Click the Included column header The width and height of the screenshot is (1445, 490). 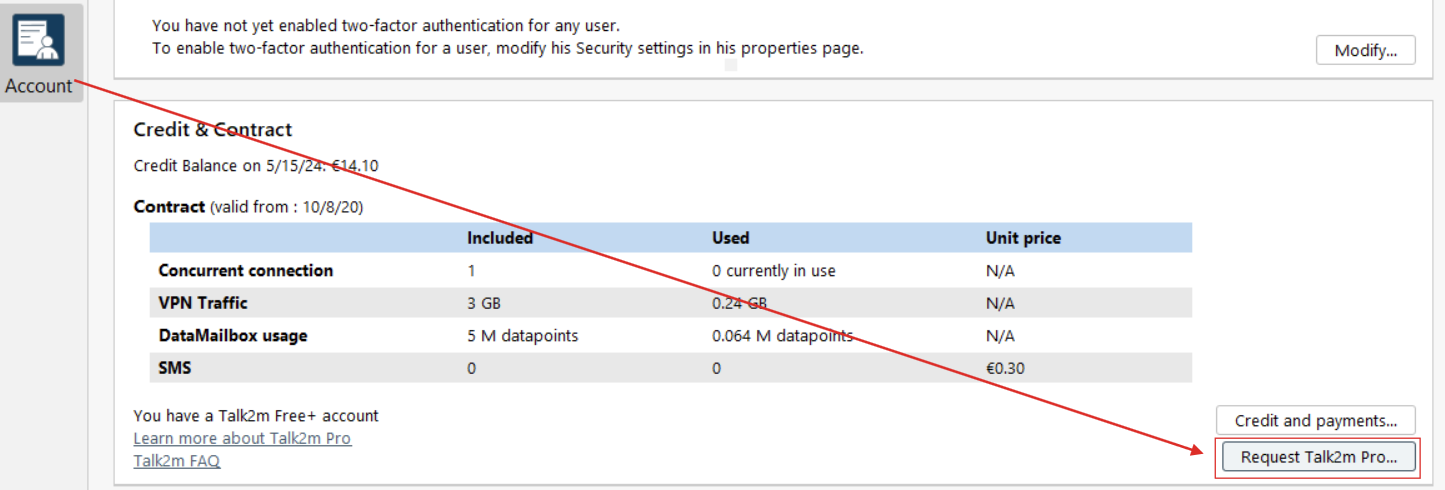[x=500, y=238]
